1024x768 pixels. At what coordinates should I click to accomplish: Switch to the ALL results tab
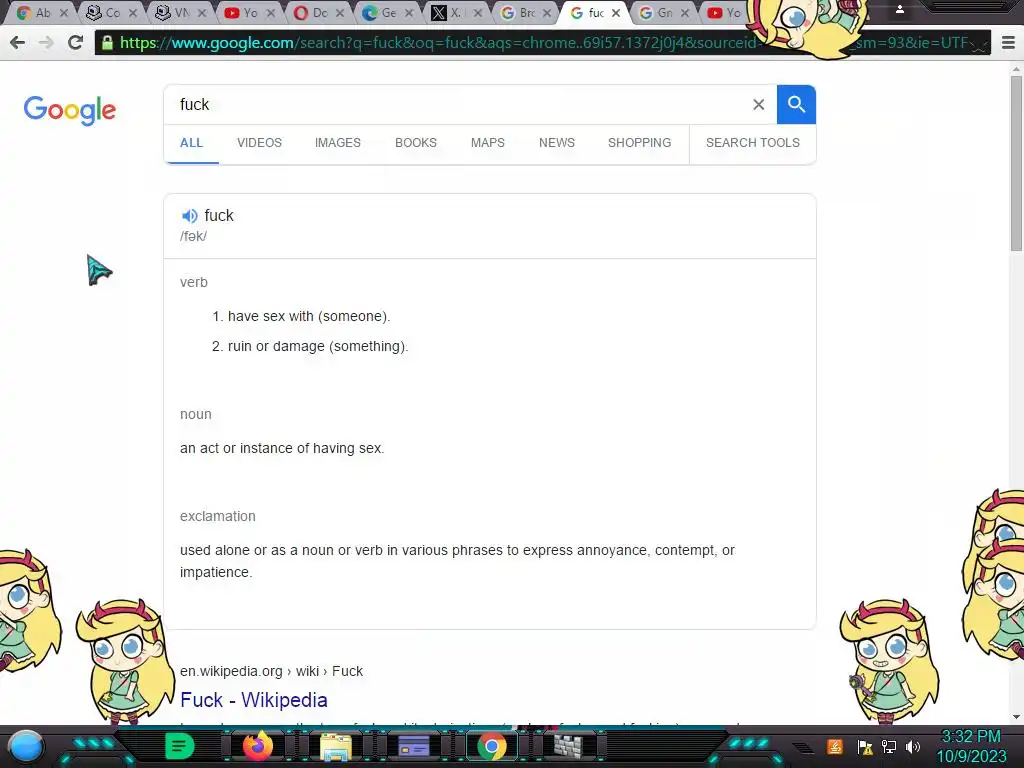191,142
